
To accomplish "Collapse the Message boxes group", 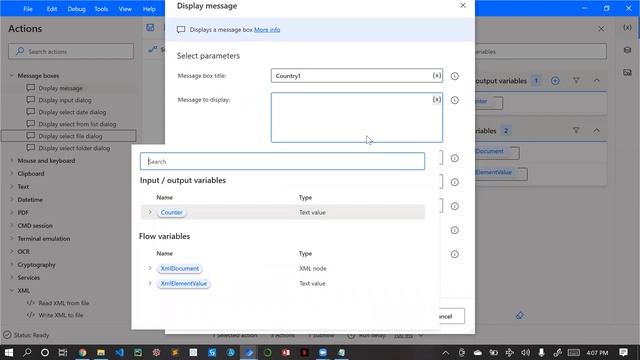I will pos(12,76).
